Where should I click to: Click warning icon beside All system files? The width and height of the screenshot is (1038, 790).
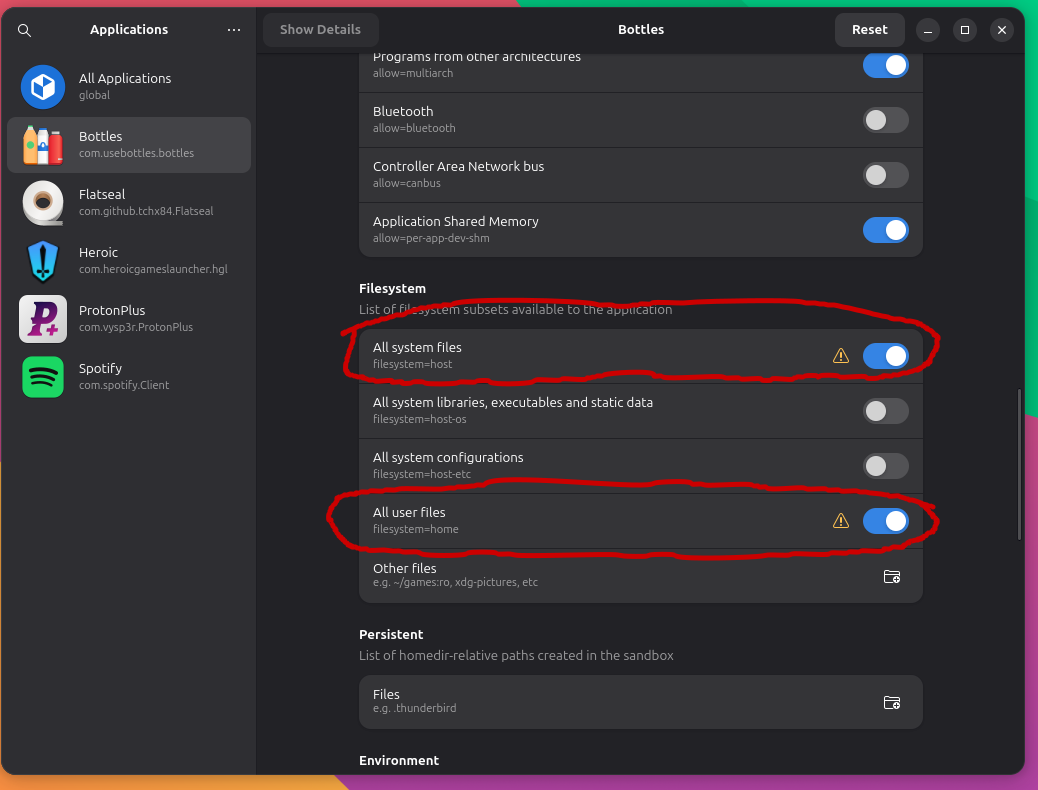click(841, 356)
